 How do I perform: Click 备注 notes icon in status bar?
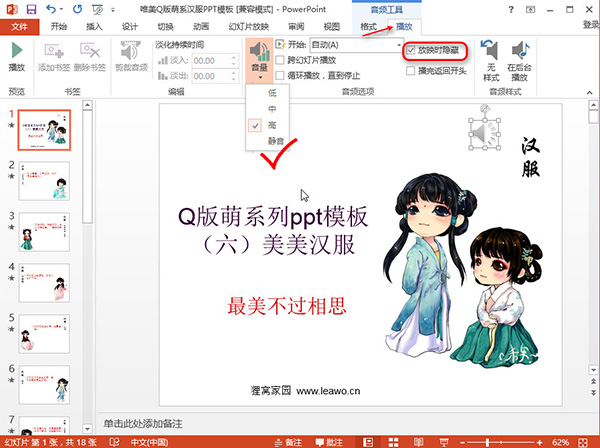[x=288, y=443]
